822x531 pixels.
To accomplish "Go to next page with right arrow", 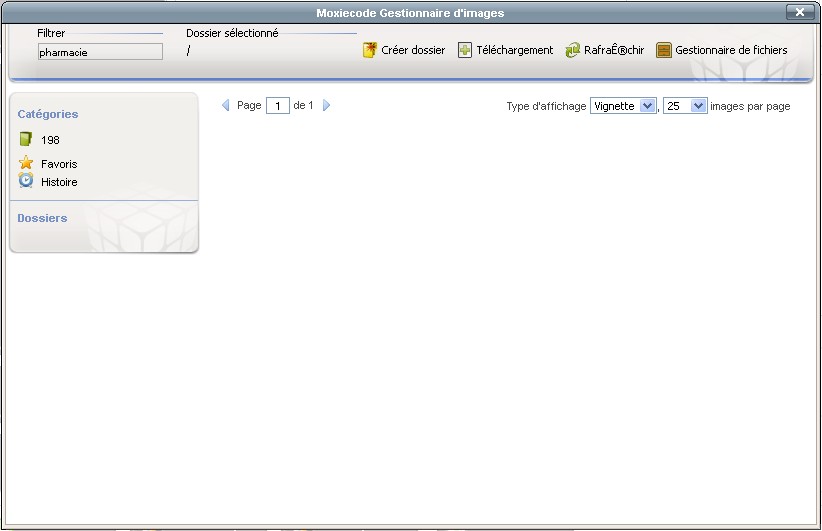I will pyautogui.click(x=326, y=105).
